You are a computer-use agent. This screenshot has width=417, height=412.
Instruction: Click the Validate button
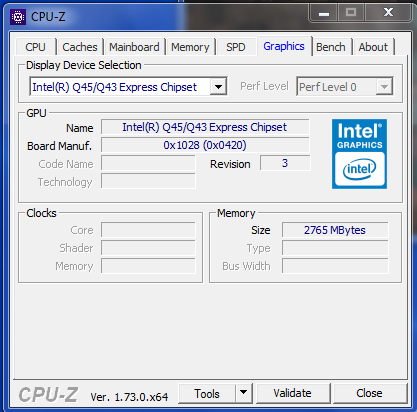click(x=293, y=393)
